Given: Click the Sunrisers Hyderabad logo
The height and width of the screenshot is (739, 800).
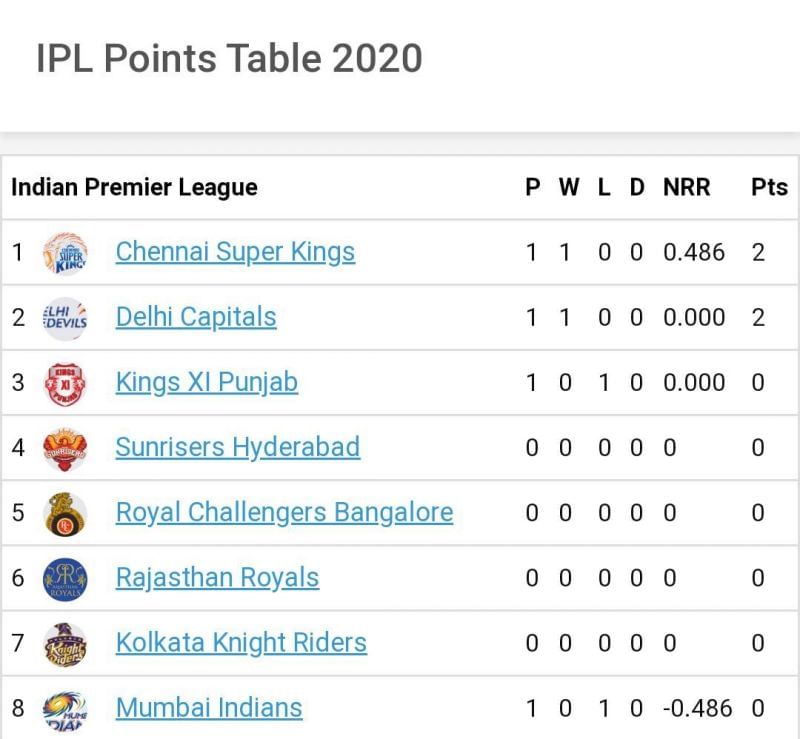Looking at the screenshot, I should coord(65,448).
